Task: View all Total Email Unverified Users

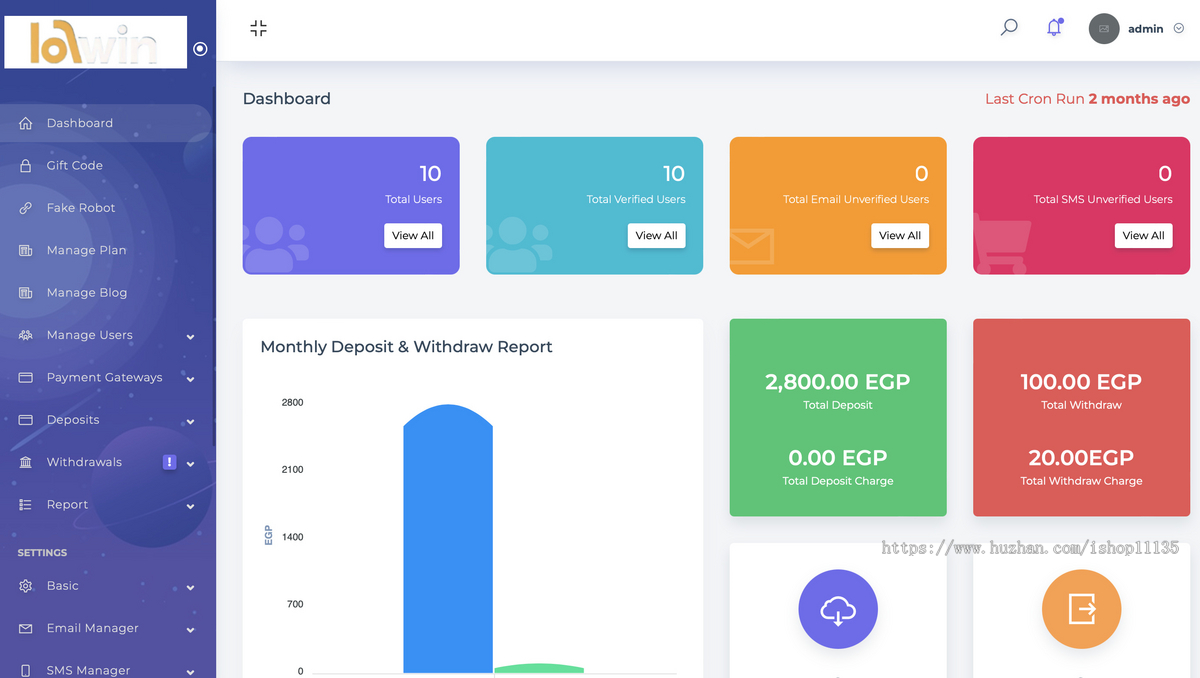Action: pyautogui.click(x=900, y=236)
